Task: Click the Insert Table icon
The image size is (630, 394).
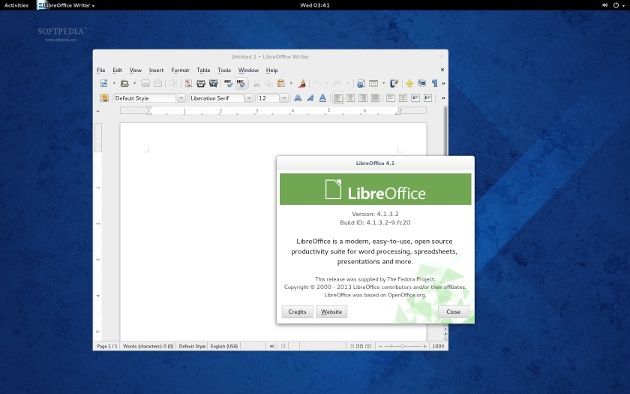Action: (x=374, y=84)
